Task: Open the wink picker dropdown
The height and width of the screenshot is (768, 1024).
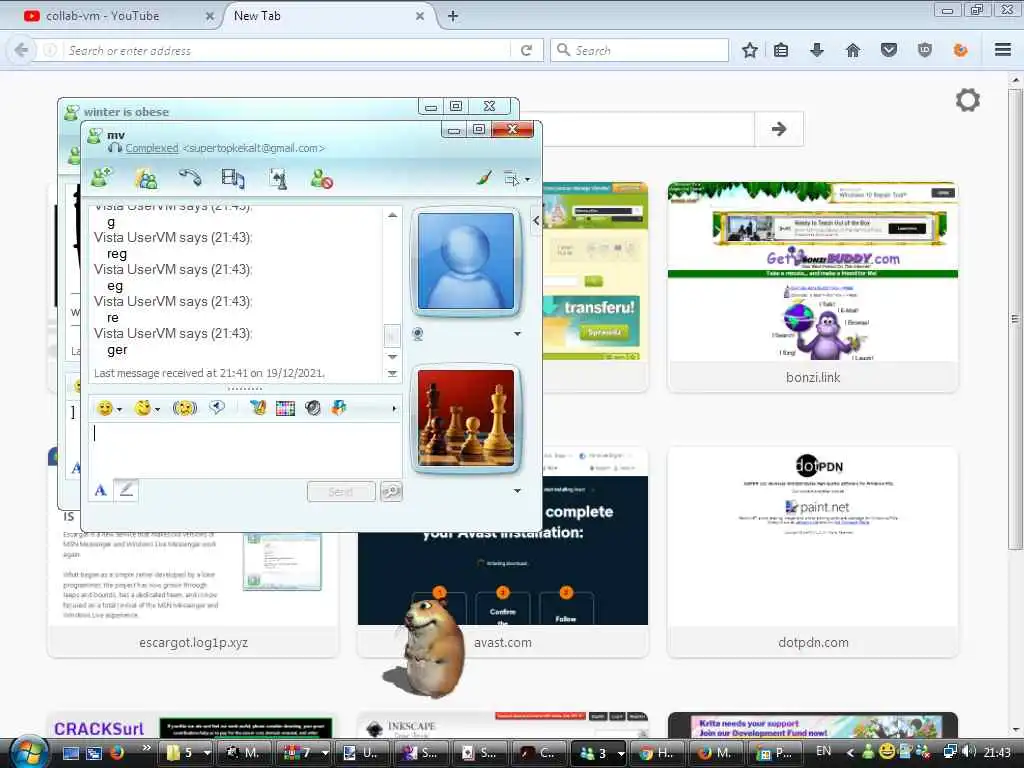Action: (147, 408)
